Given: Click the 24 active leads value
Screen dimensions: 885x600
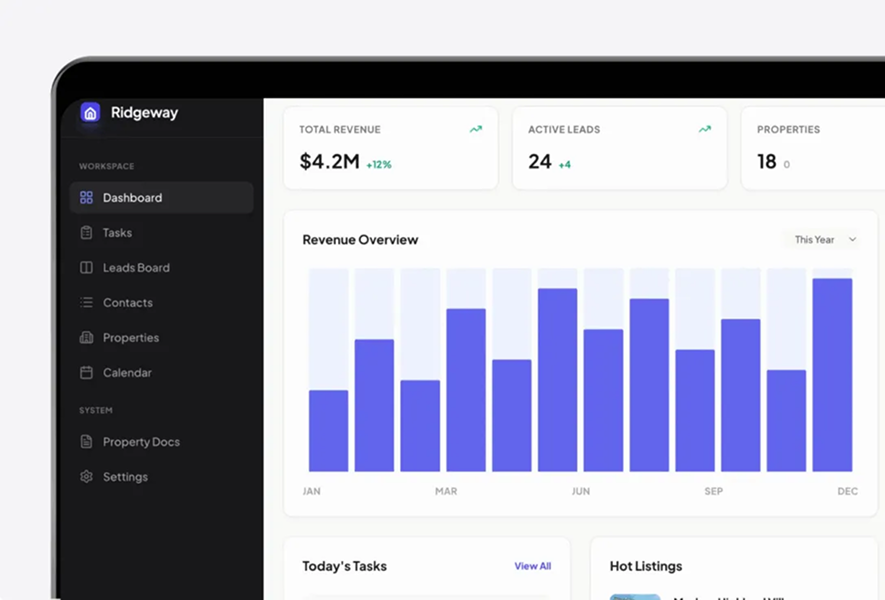Looking at the screenshot, I should click(540, 161).
